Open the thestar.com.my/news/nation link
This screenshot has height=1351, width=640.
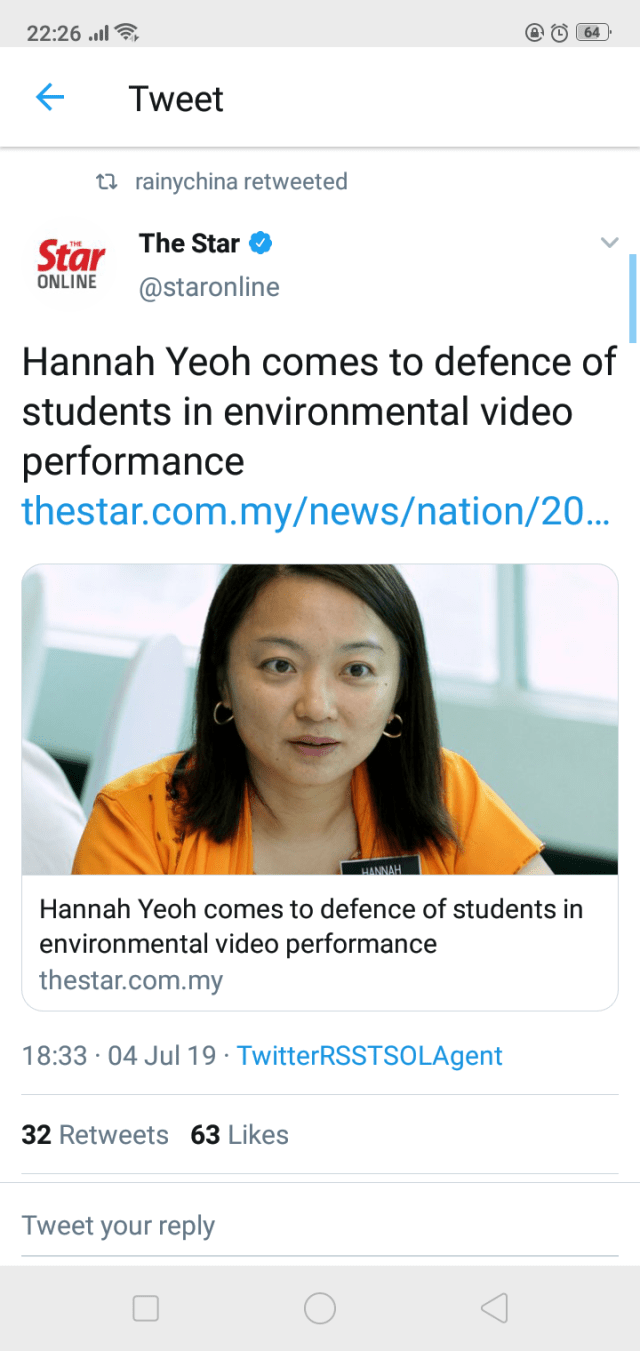tap(315, 512)
